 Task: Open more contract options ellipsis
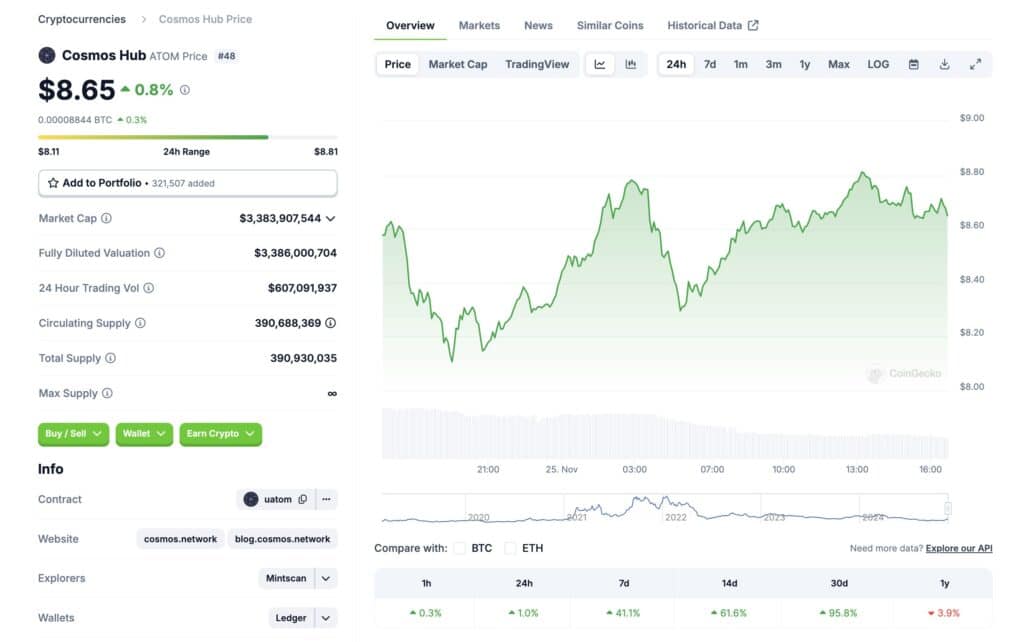tap(327, 500)
